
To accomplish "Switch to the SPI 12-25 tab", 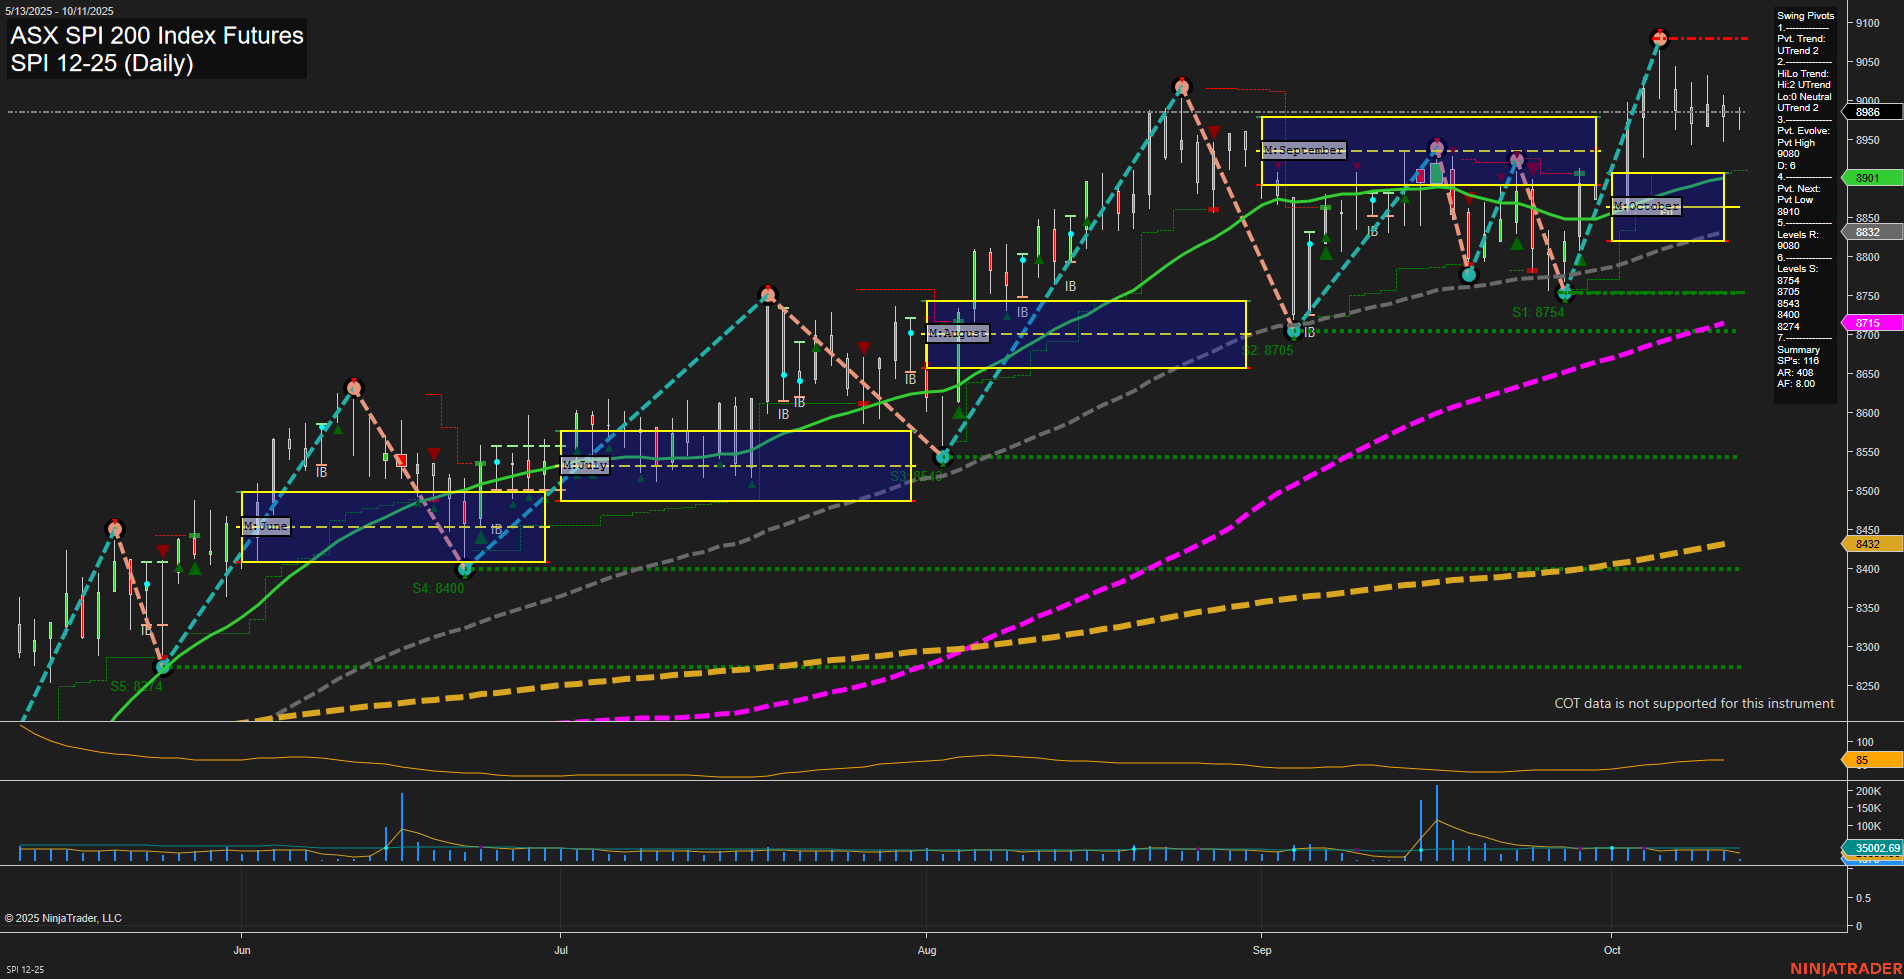I will click(x=27, y=971).
